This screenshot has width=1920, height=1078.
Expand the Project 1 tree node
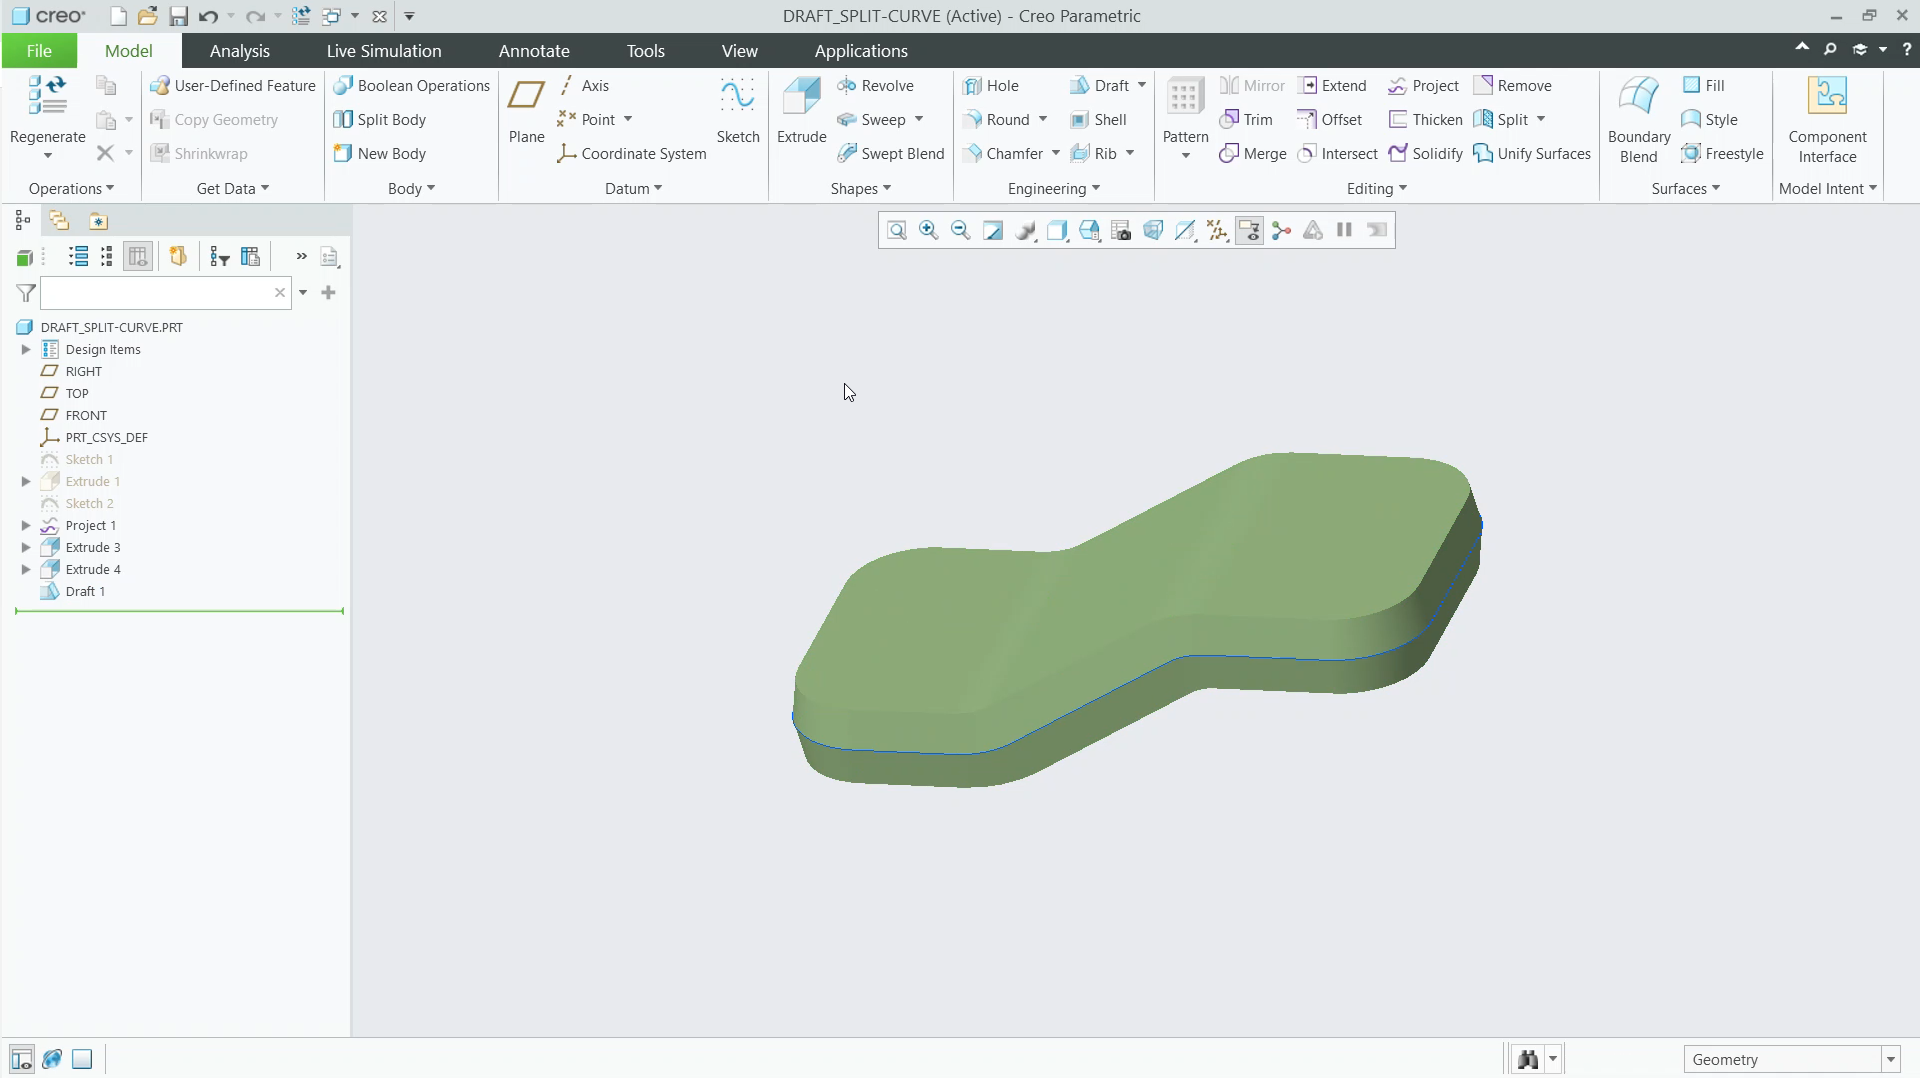tap(26, 526)
